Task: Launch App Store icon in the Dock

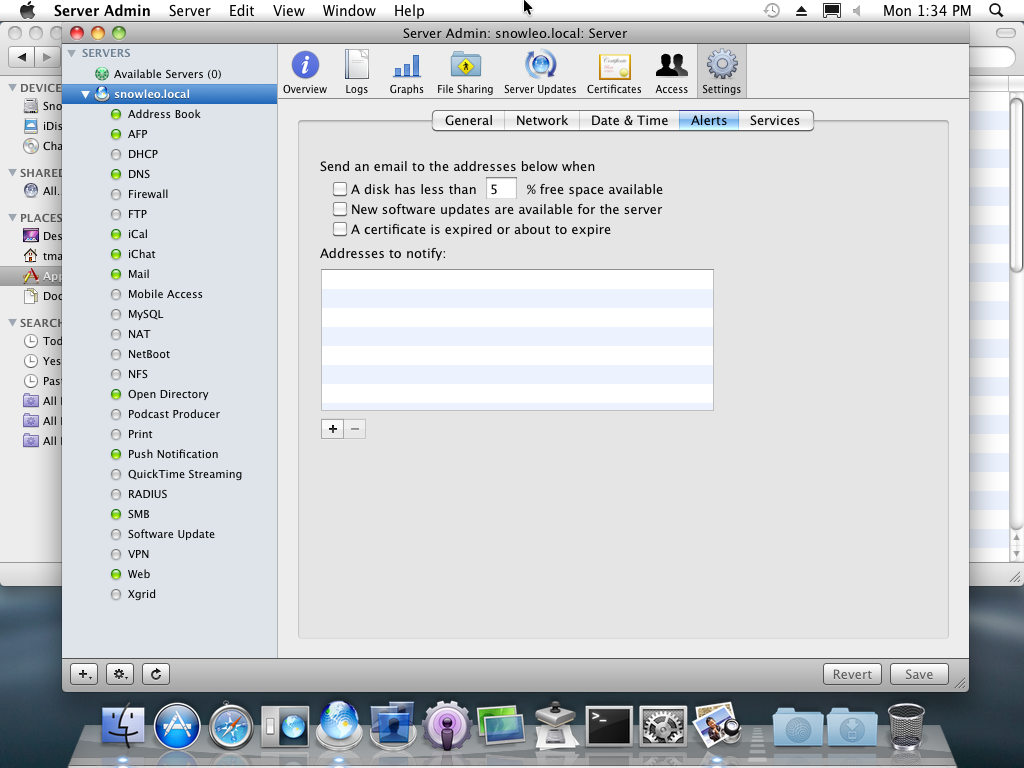Action: pos(176,726)
